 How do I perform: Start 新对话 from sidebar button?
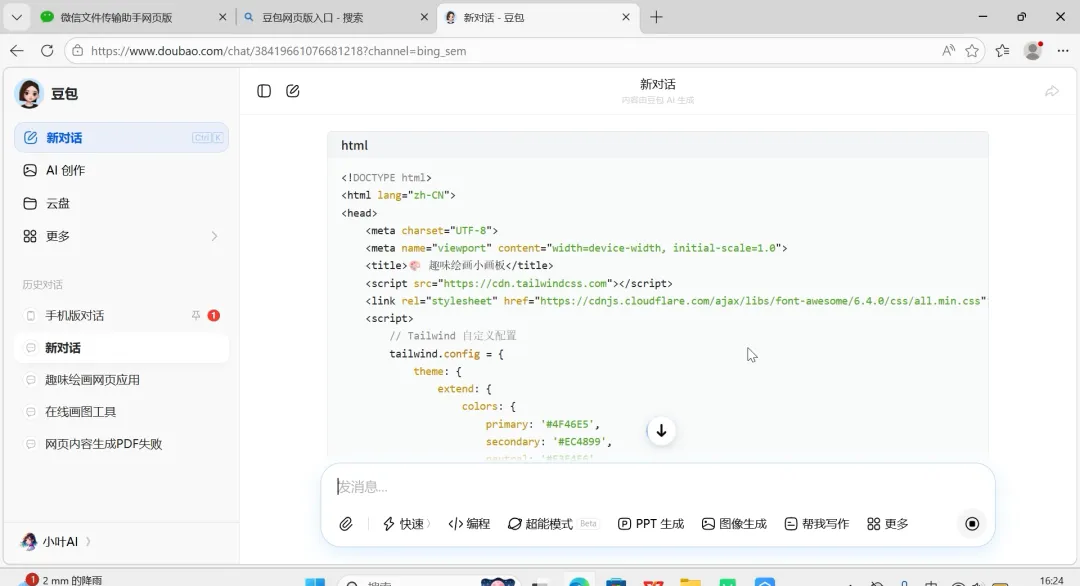pyautogui.click(x=121, y=138)
